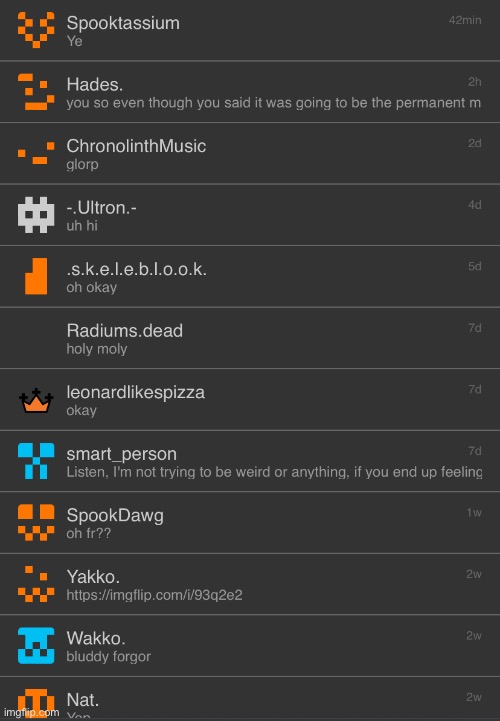Click .s.k.e.l.e.b.l.o.o.k. orange block avatar
This screenshot has width=500, height=721.
coord(36,276)
